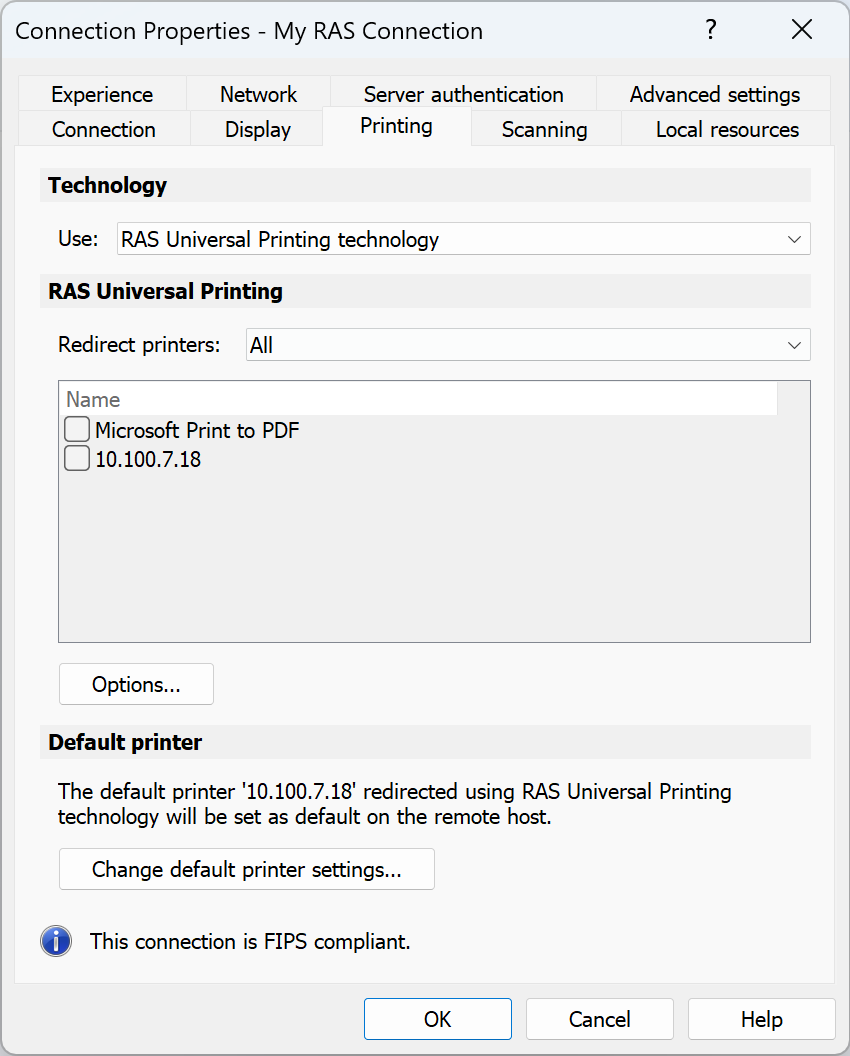This screenshot has height=1056, width=850.
Task: Open Change default printer settings
Action: (246, 870)
